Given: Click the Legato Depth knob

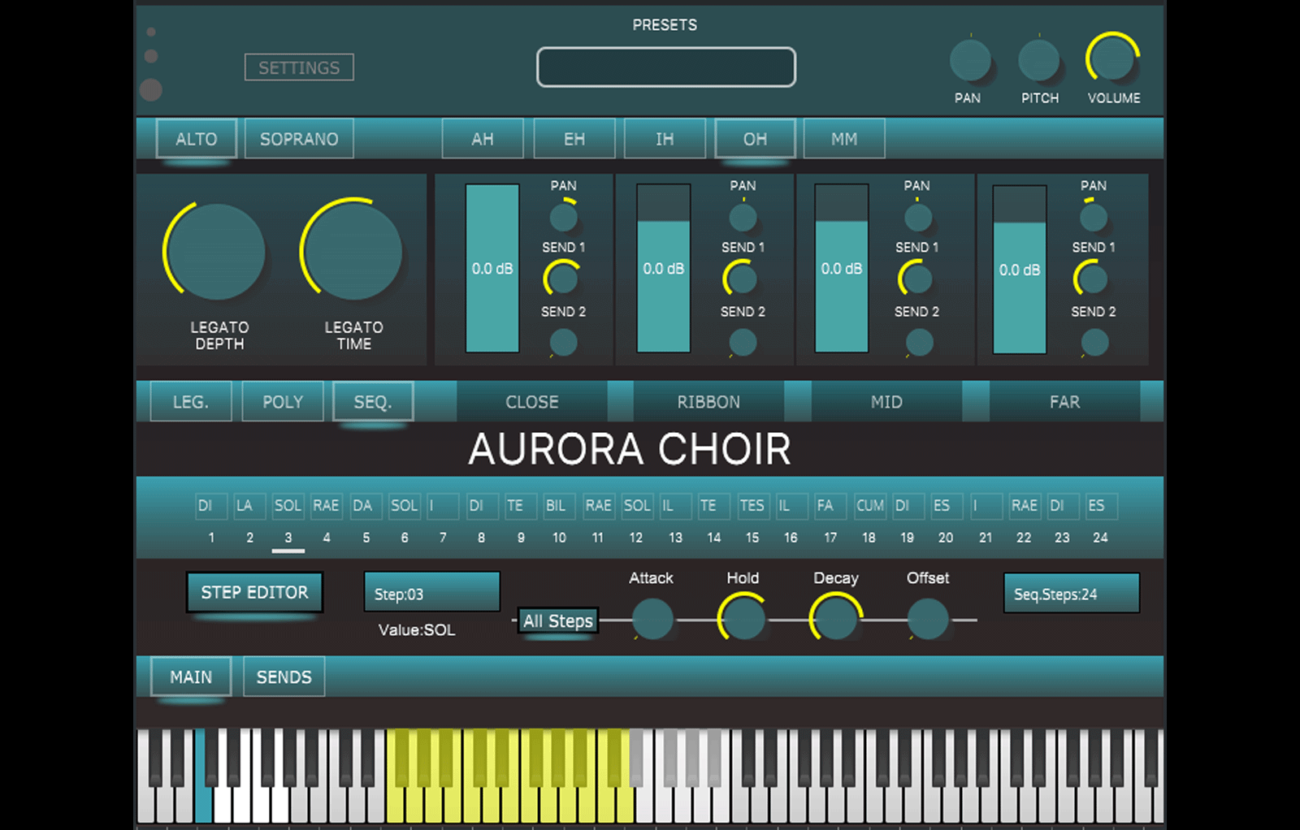Looking at the screenshot, I should [216, 252].
